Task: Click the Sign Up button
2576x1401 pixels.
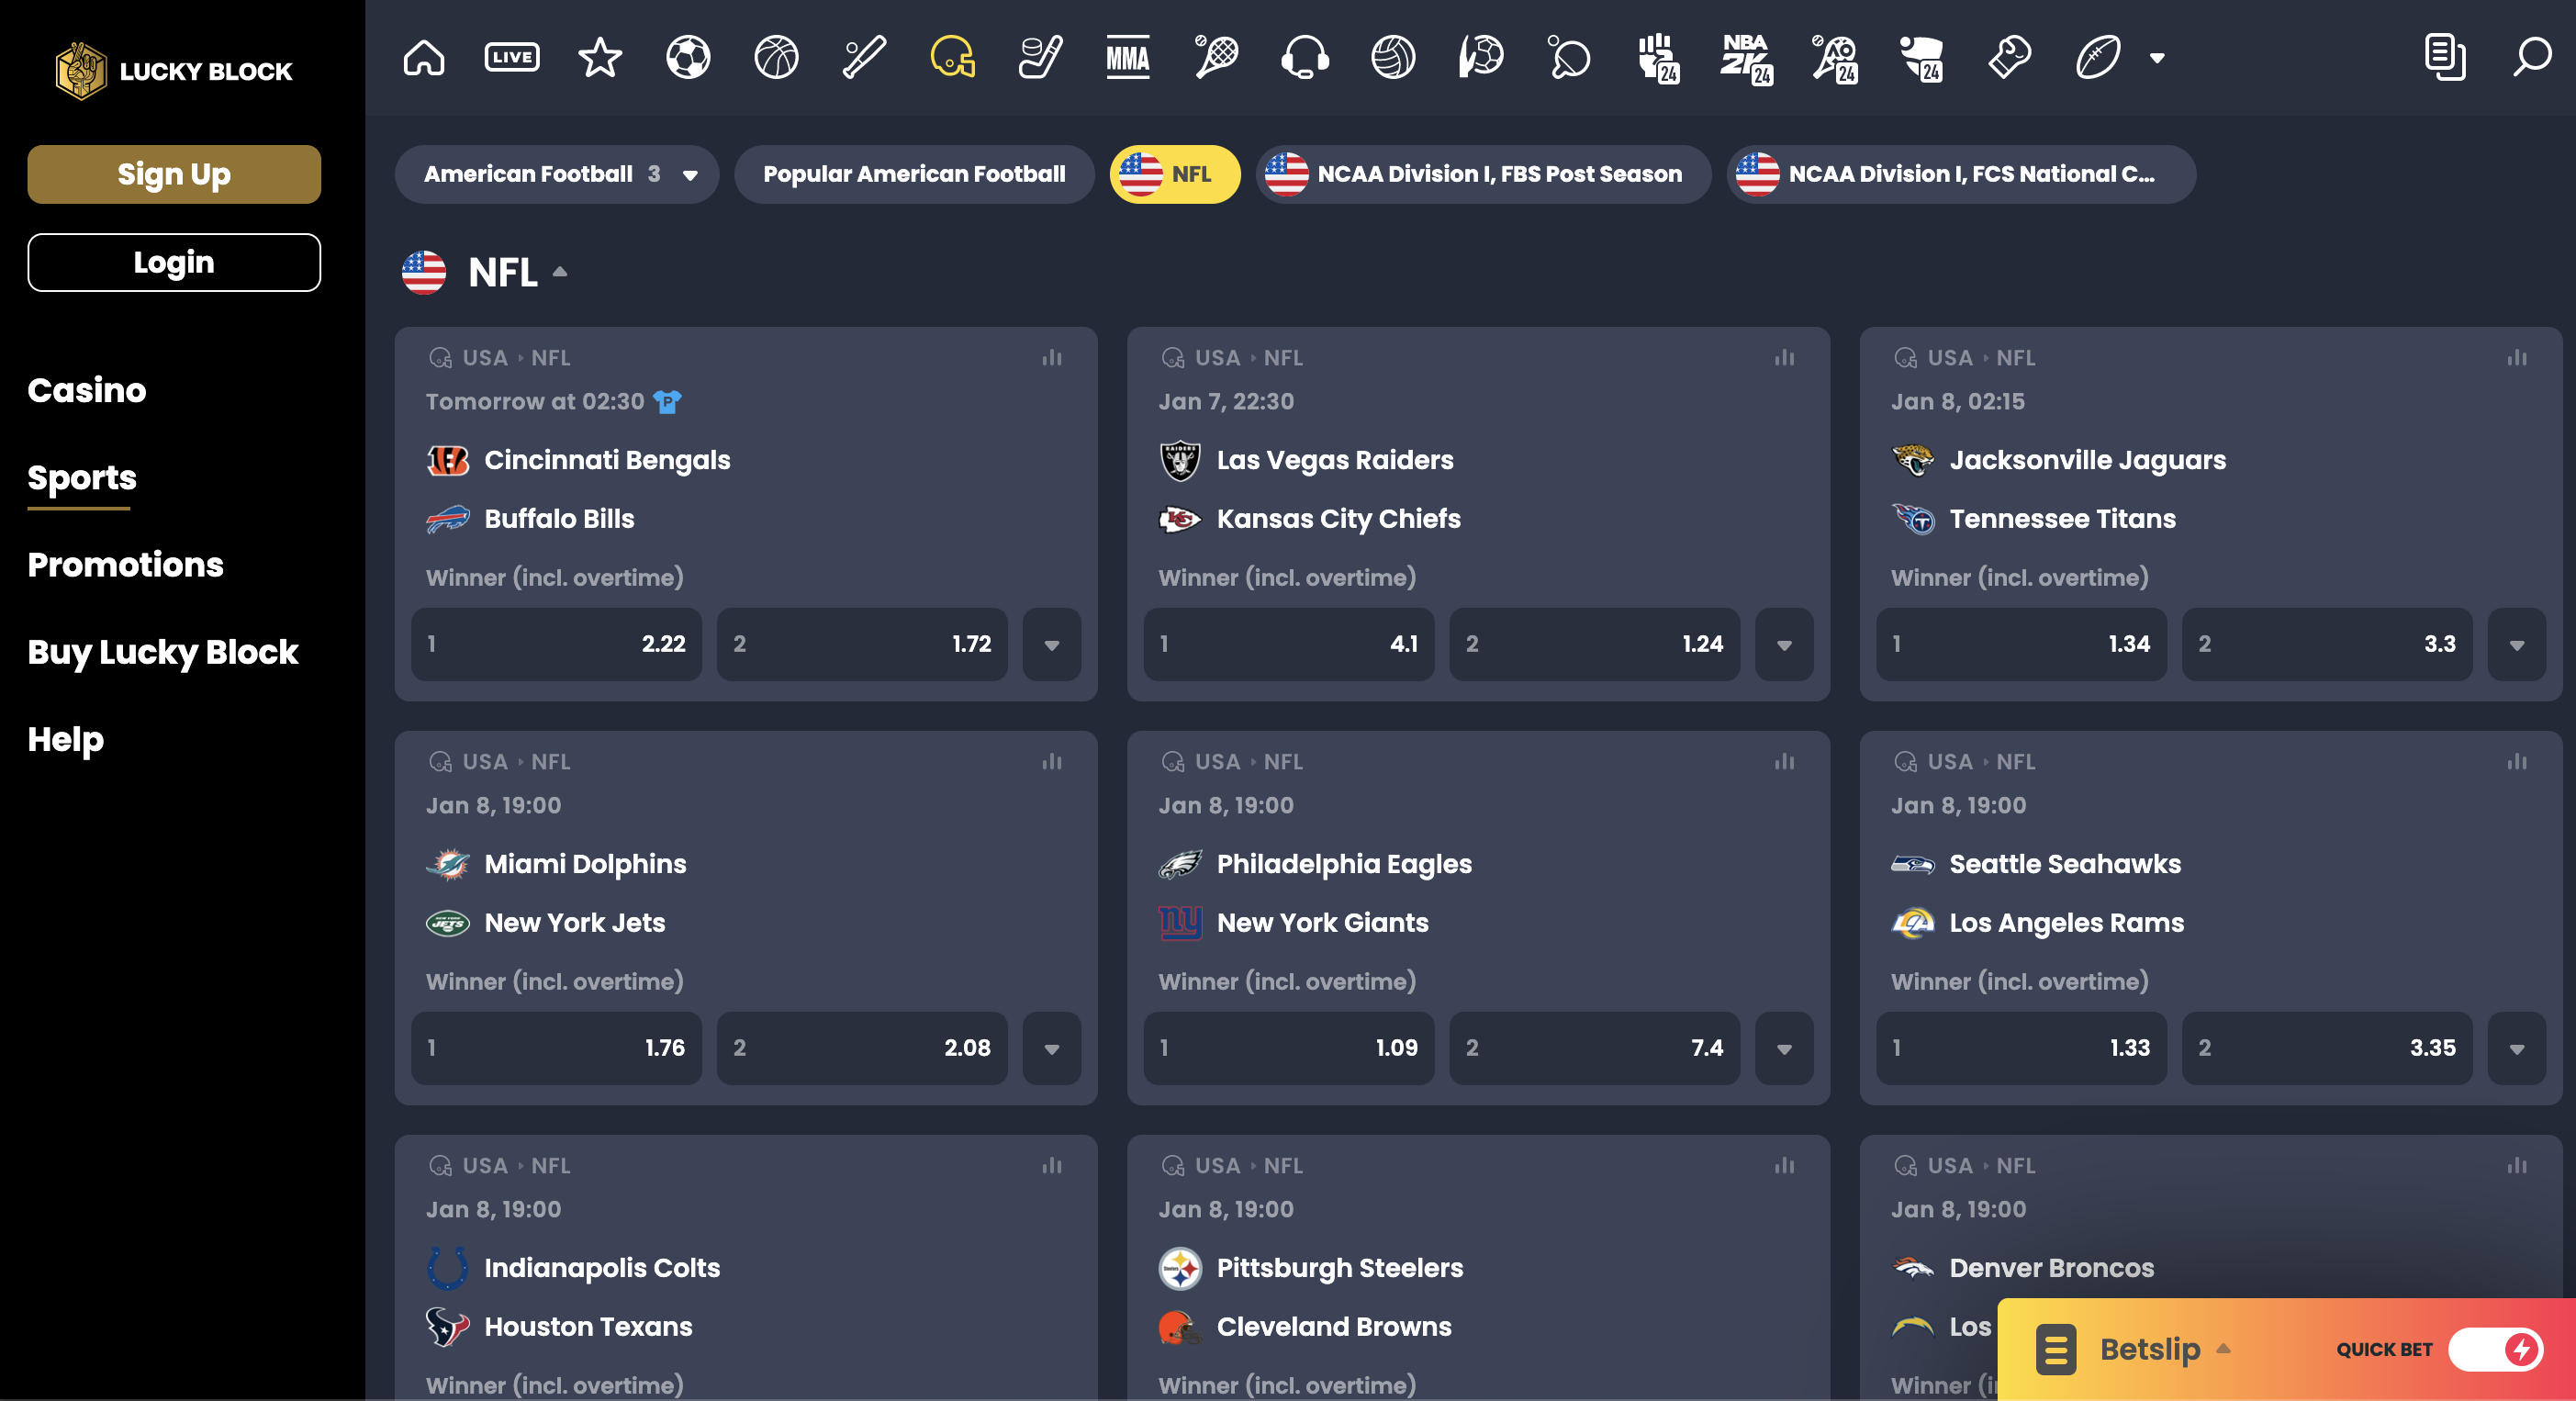Action: tap(173, 174)
